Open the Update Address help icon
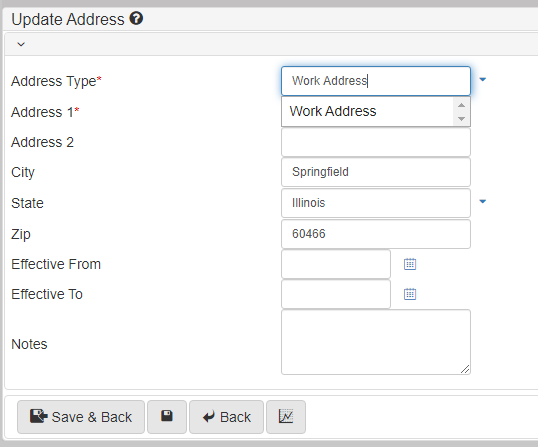The image size is (538, 447). (136, 19)
